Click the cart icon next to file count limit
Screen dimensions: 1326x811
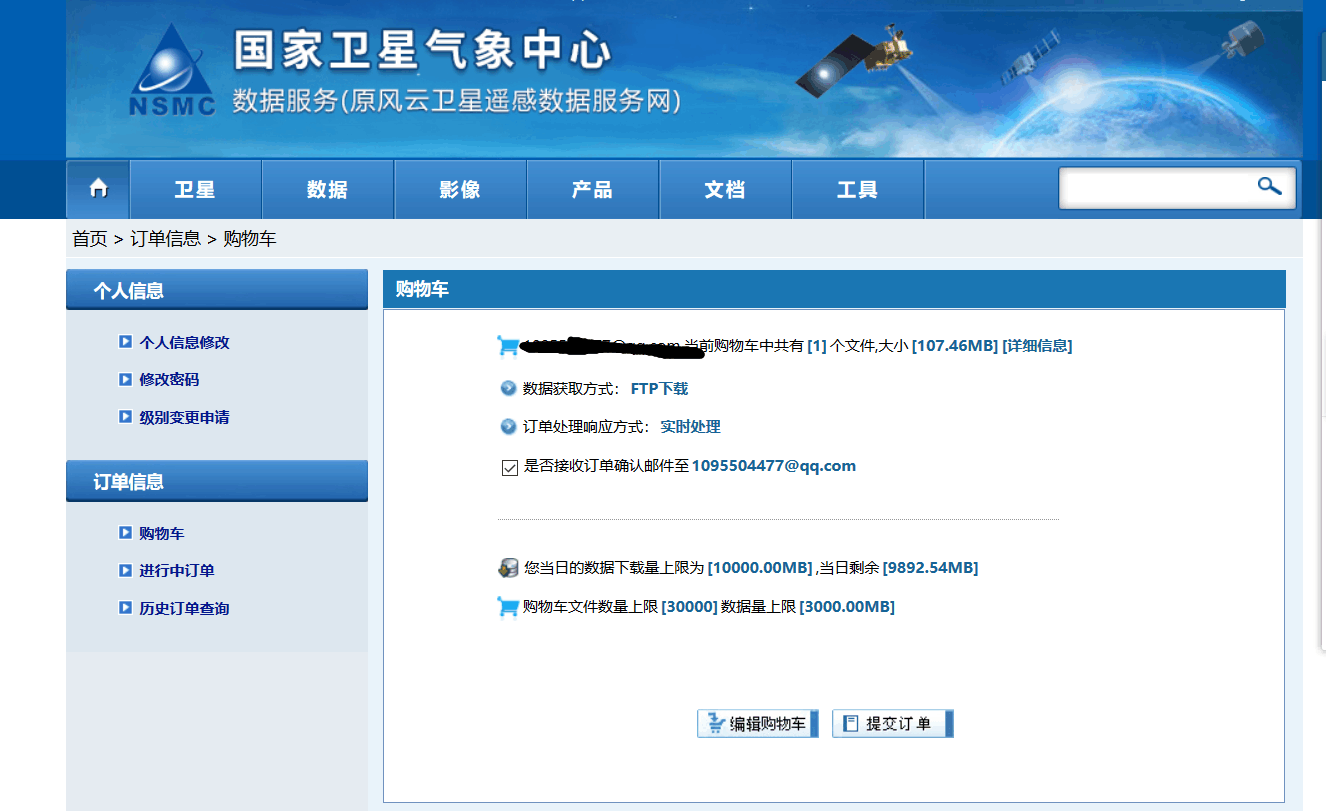tap(507, 605)
